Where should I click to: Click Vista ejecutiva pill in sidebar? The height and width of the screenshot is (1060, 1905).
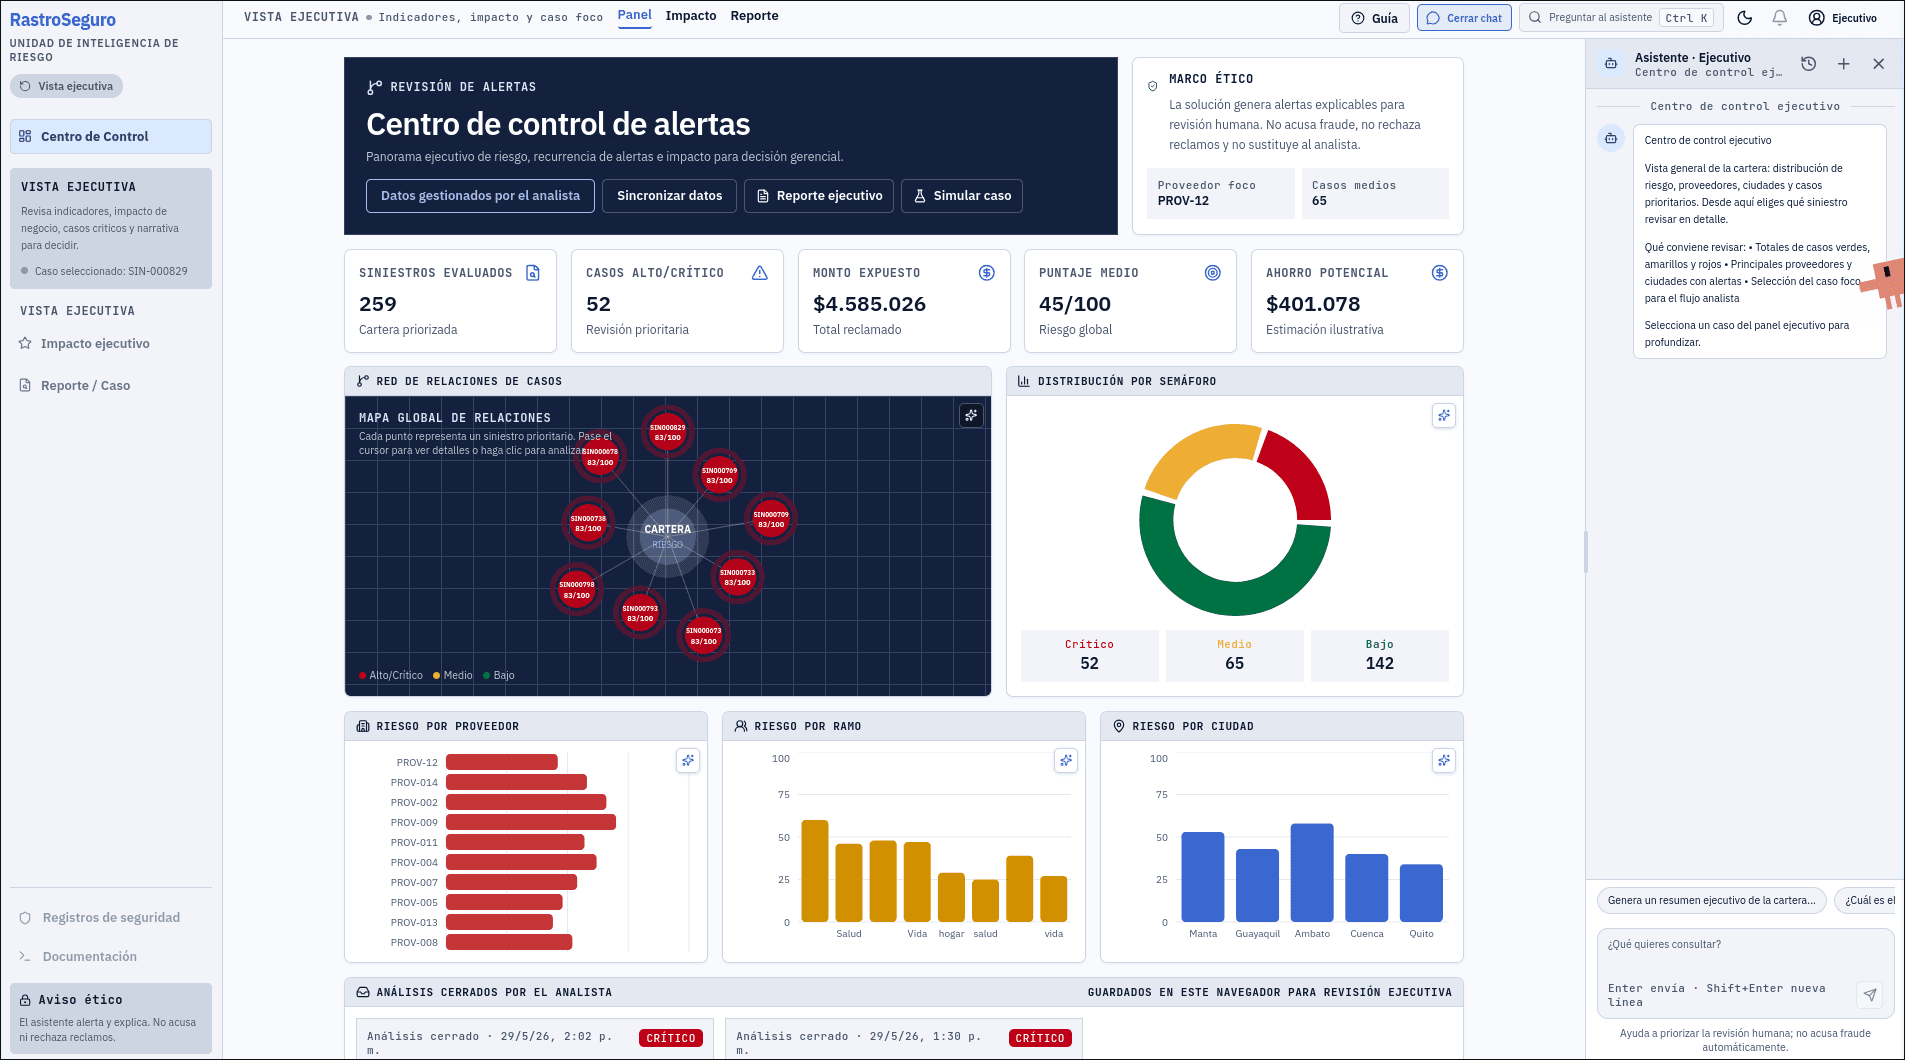[67, 86]
